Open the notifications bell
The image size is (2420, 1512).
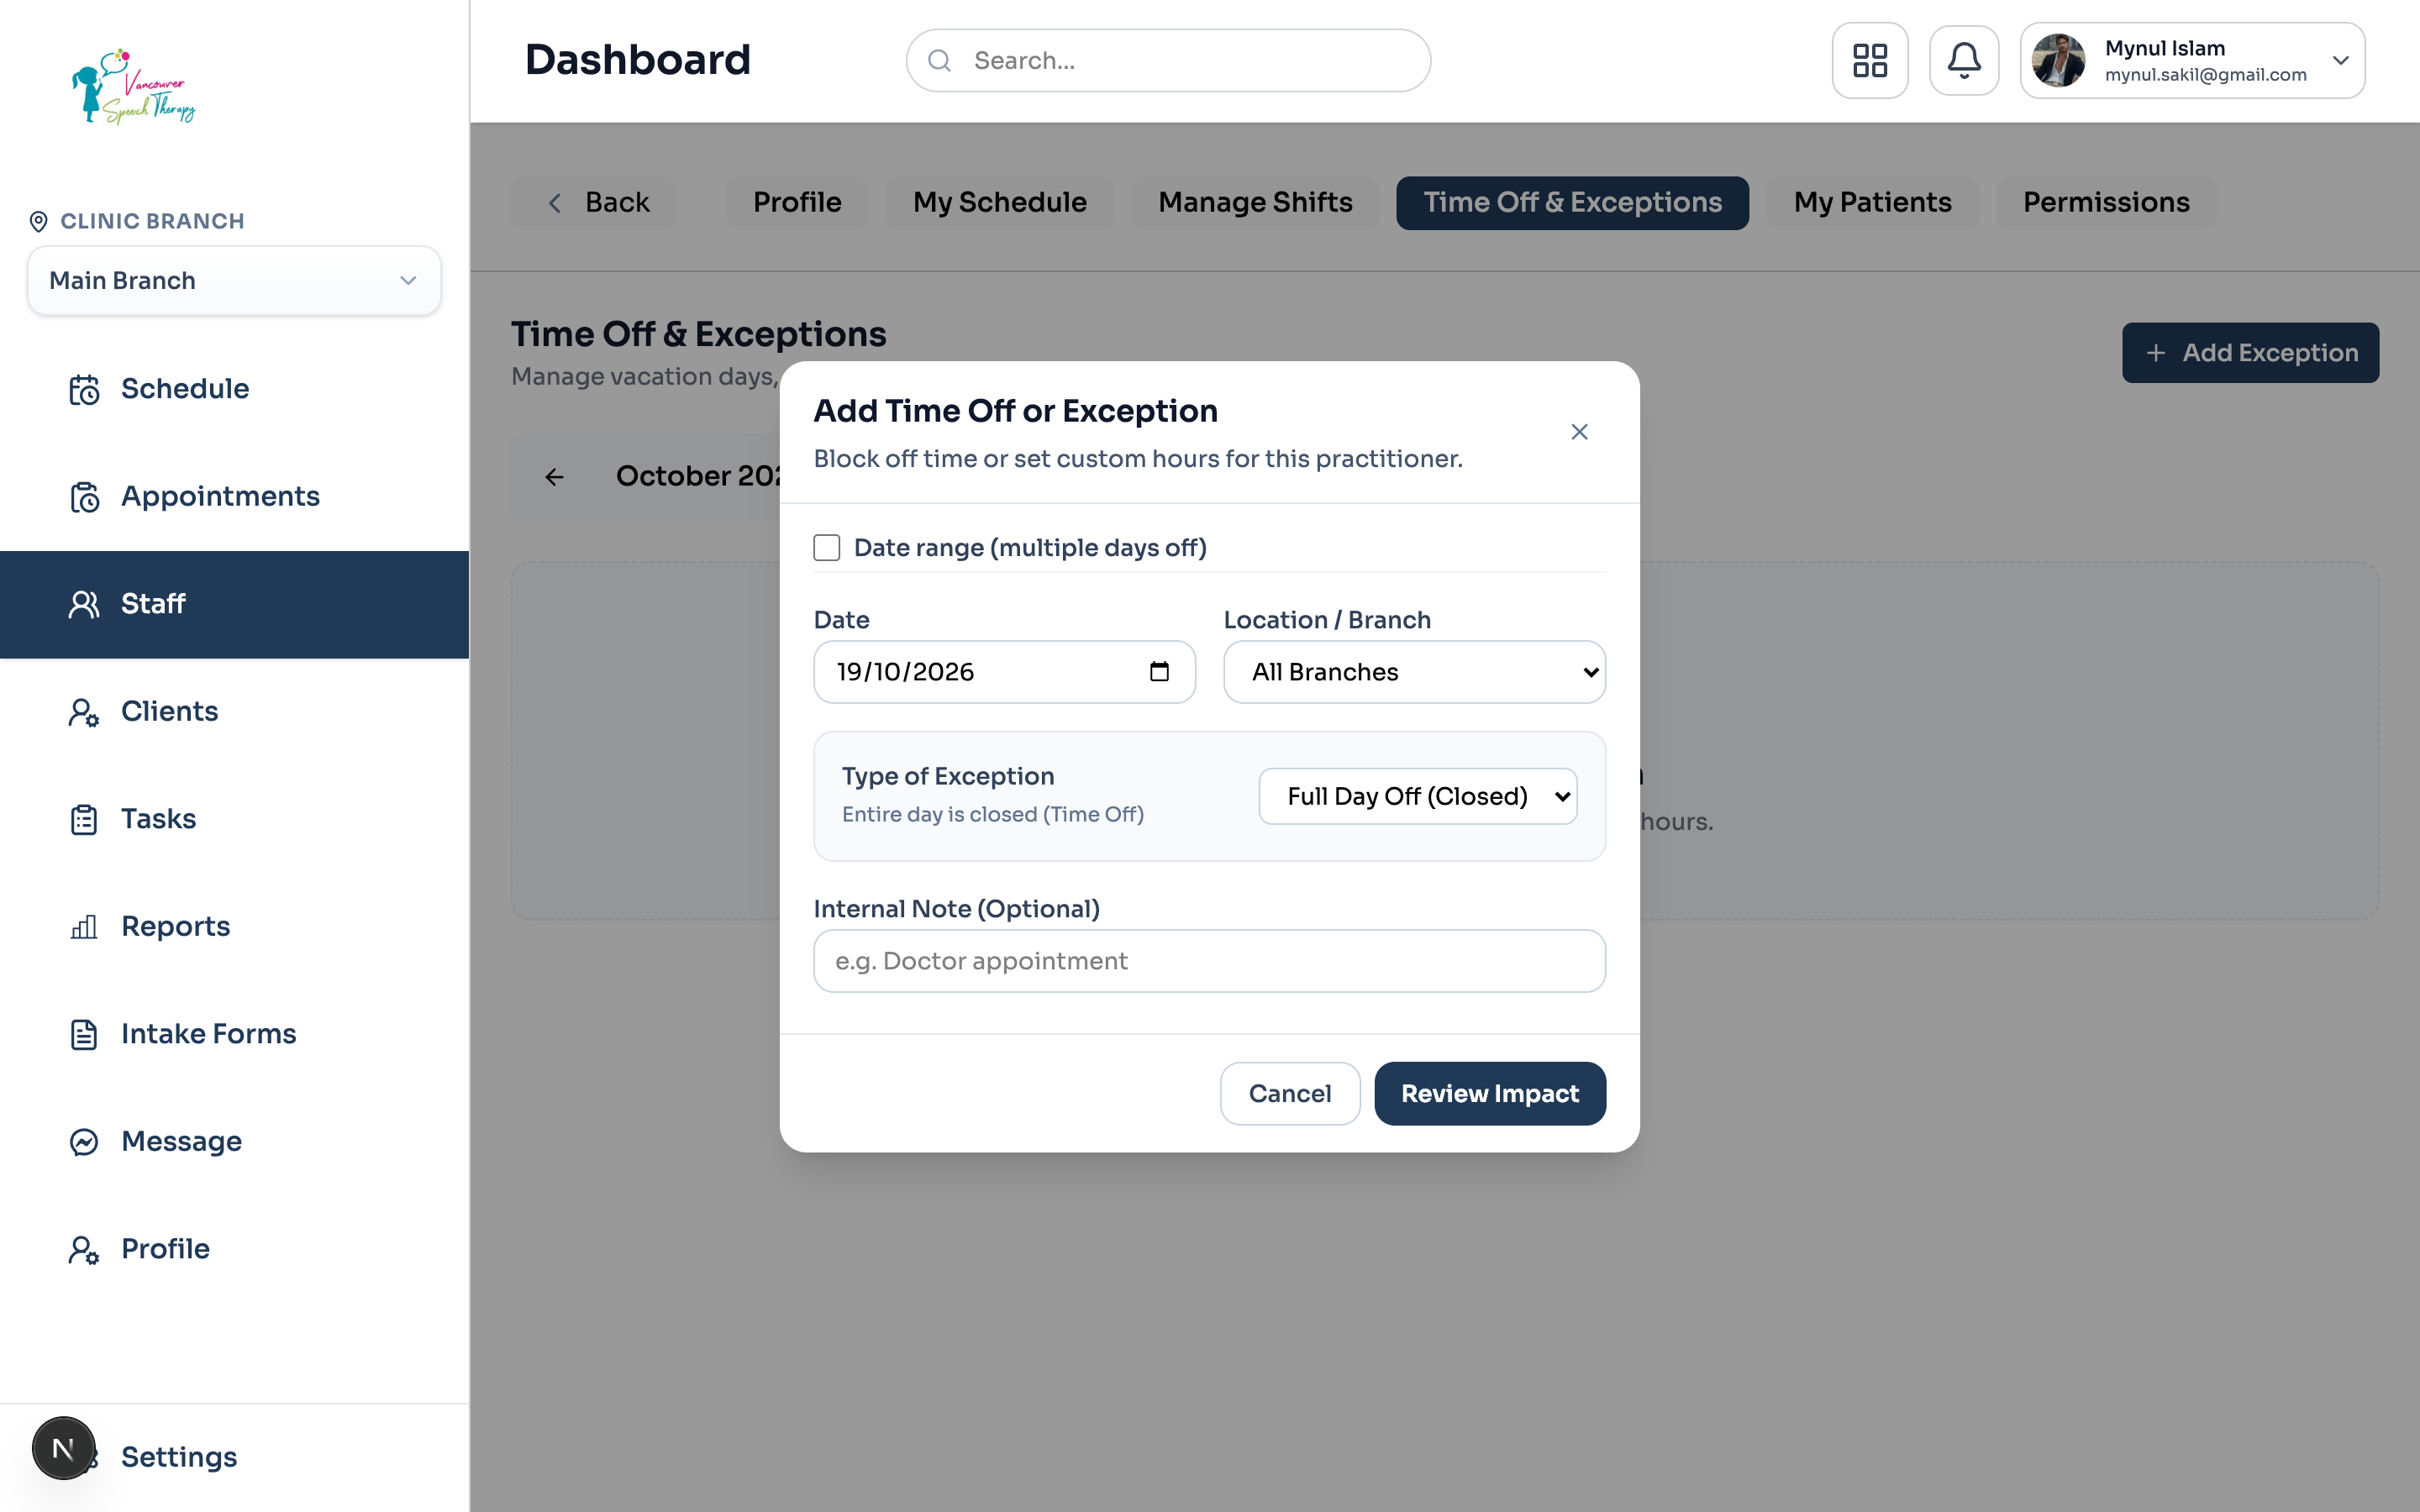[x=1964, y=60]
